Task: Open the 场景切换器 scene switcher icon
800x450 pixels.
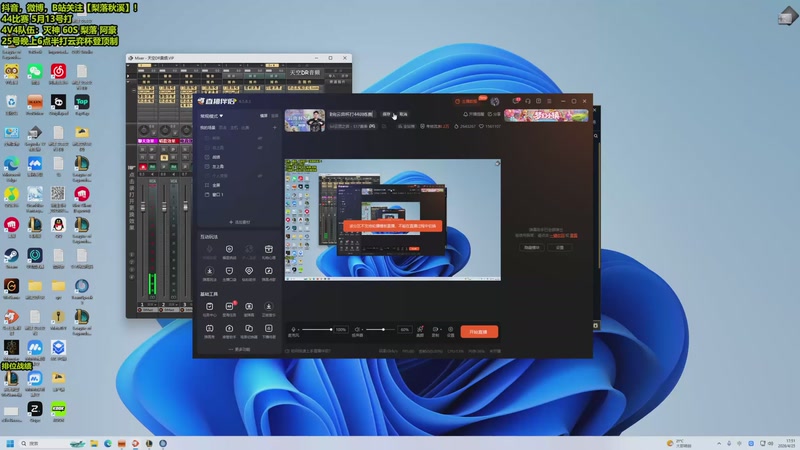Action: click(x=248, y=330)
